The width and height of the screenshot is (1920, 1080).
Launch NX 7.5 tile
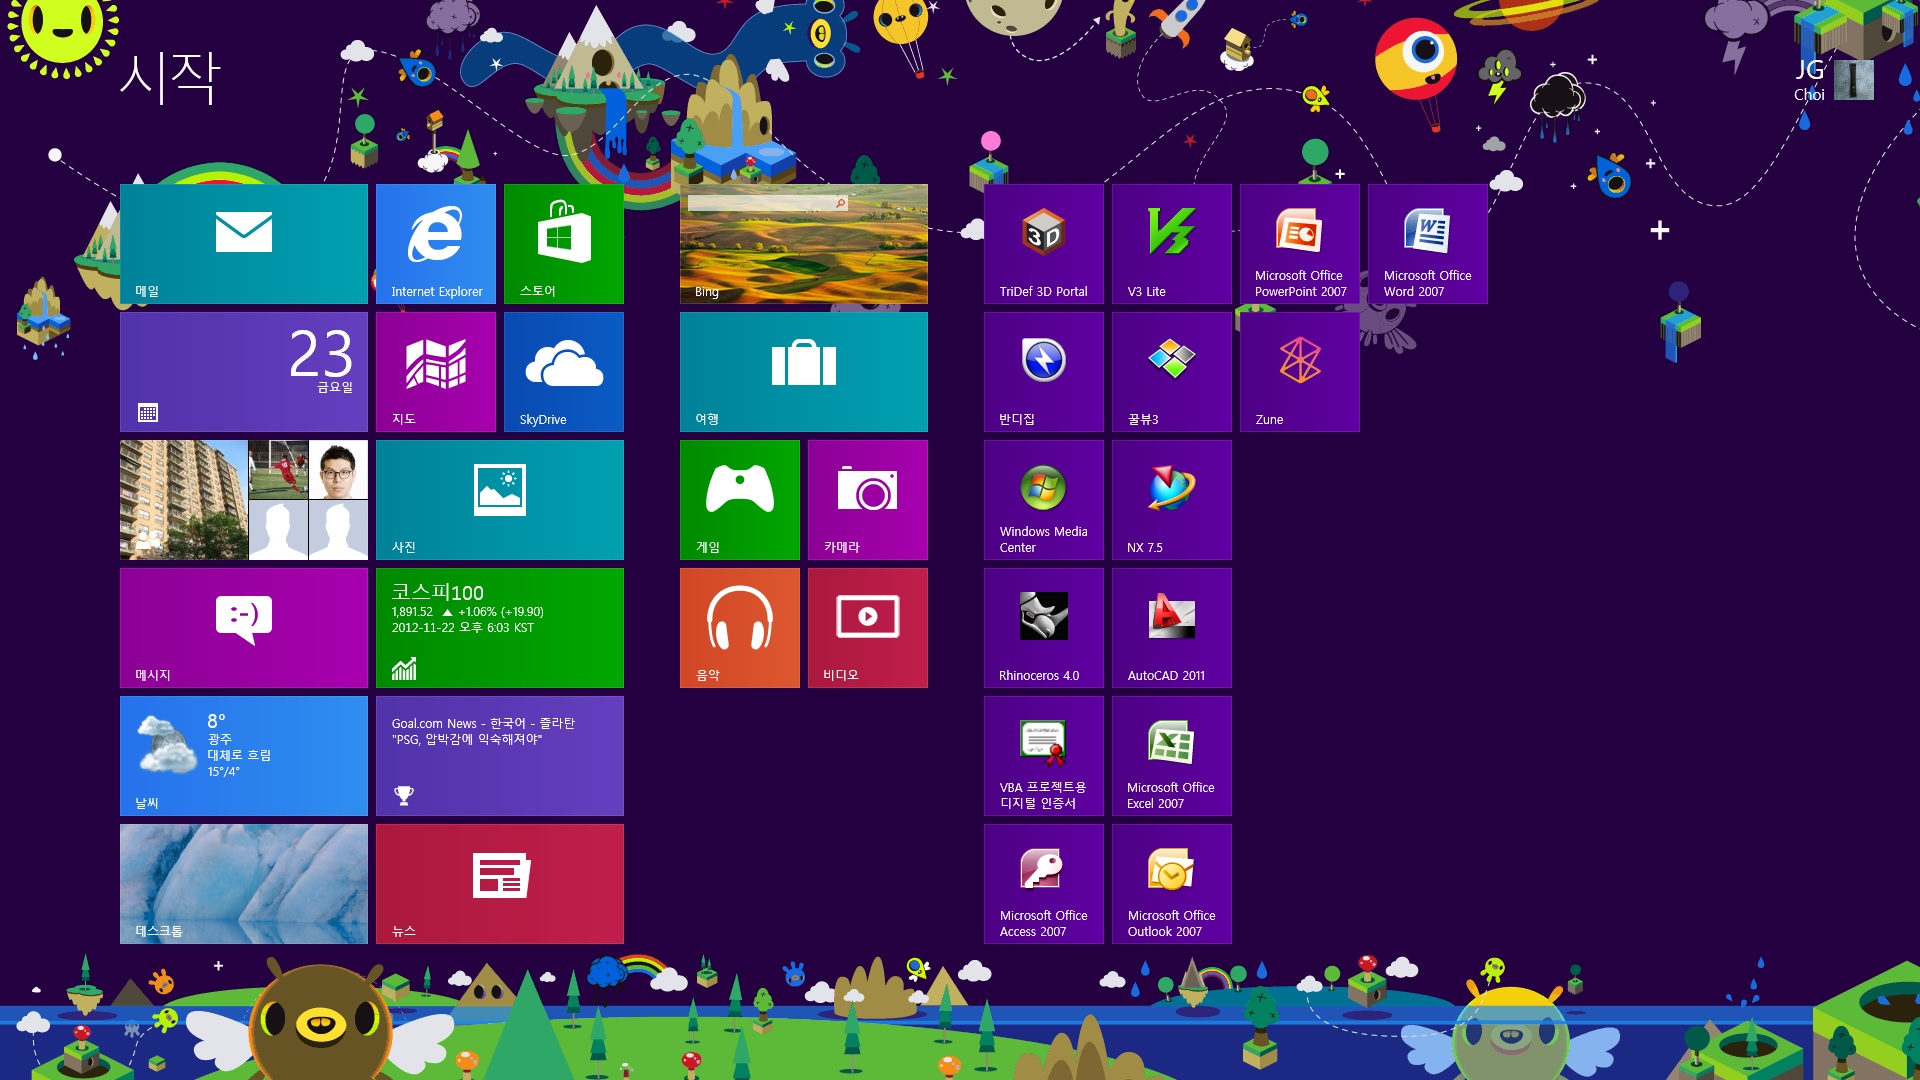tap(1172, 500)
